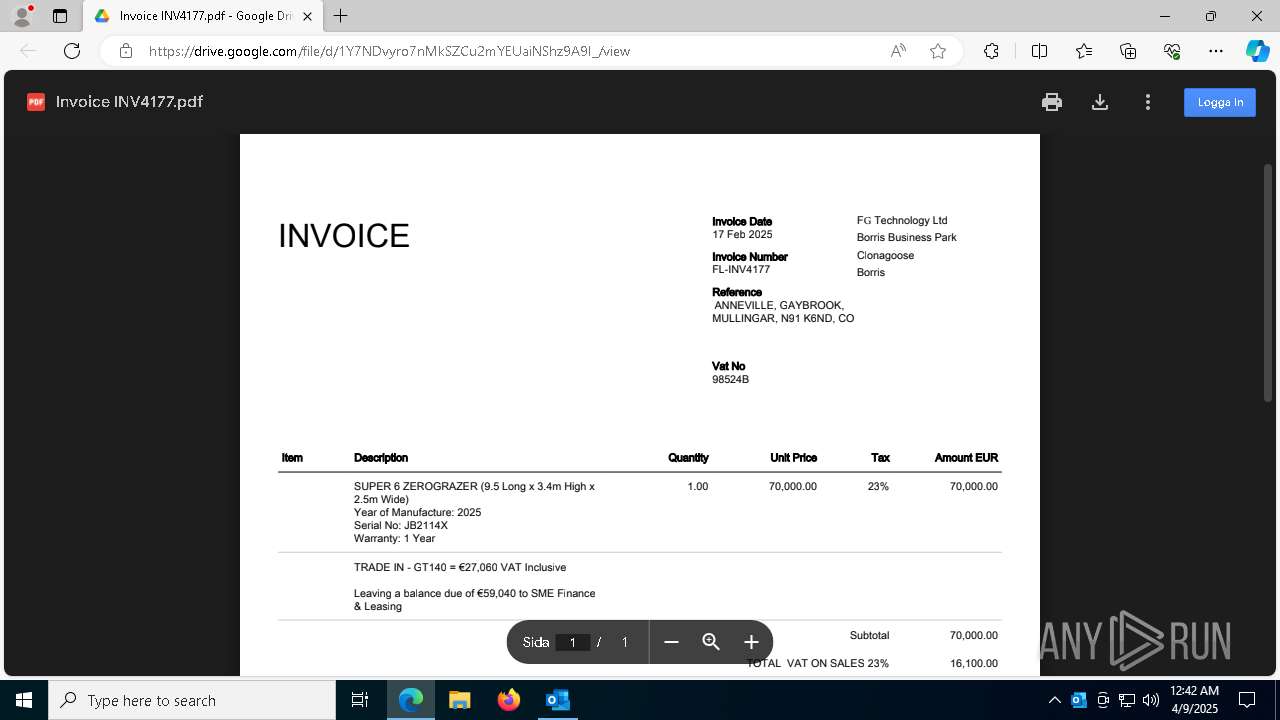Click the Vat No value 98524B
The width and height of the screenshot is (1280, 720).
pos(730,379)
